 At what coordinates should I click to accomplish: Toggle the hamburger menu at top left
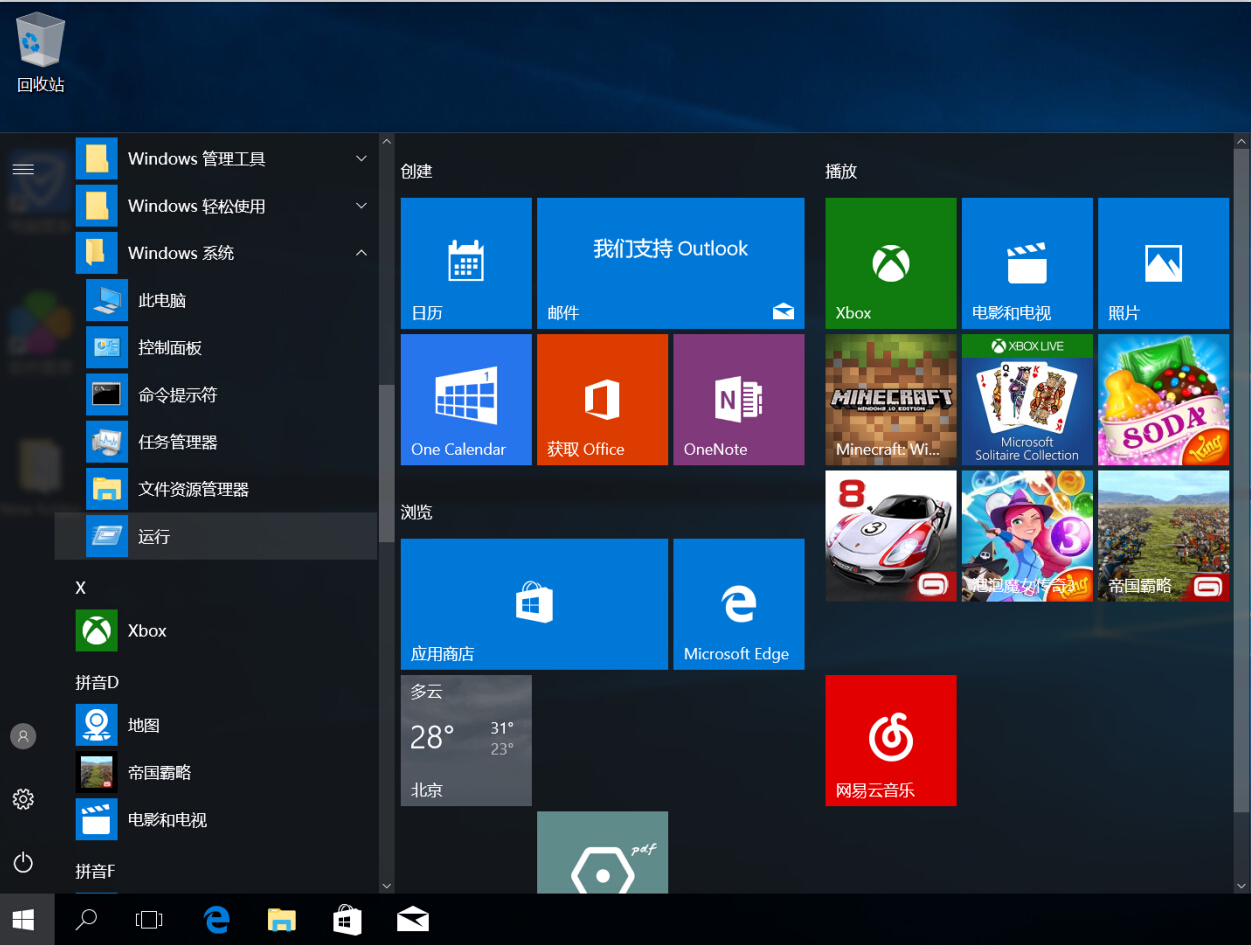[23, 169]
